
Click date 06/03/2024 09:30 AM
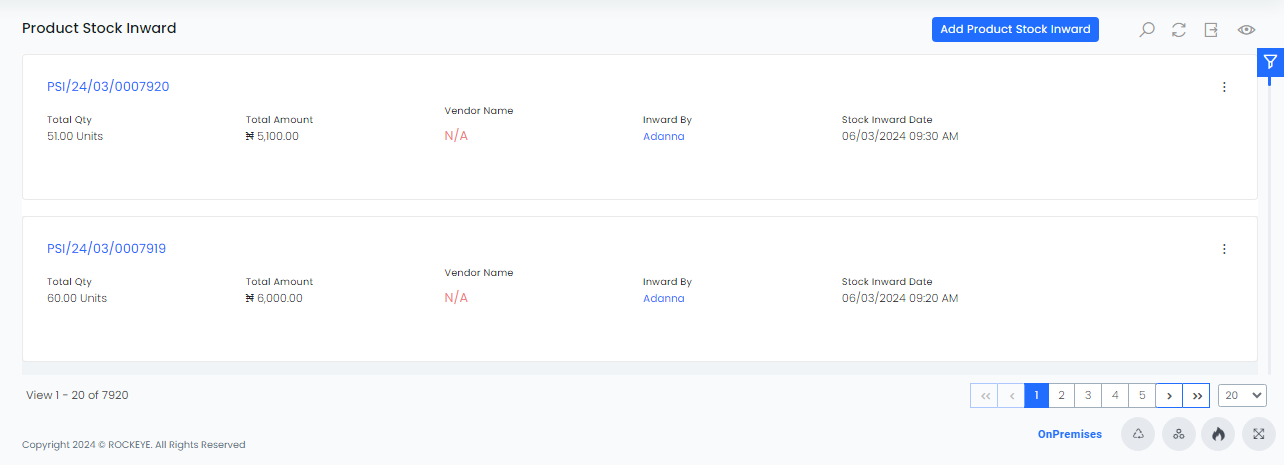pos(900,136)
